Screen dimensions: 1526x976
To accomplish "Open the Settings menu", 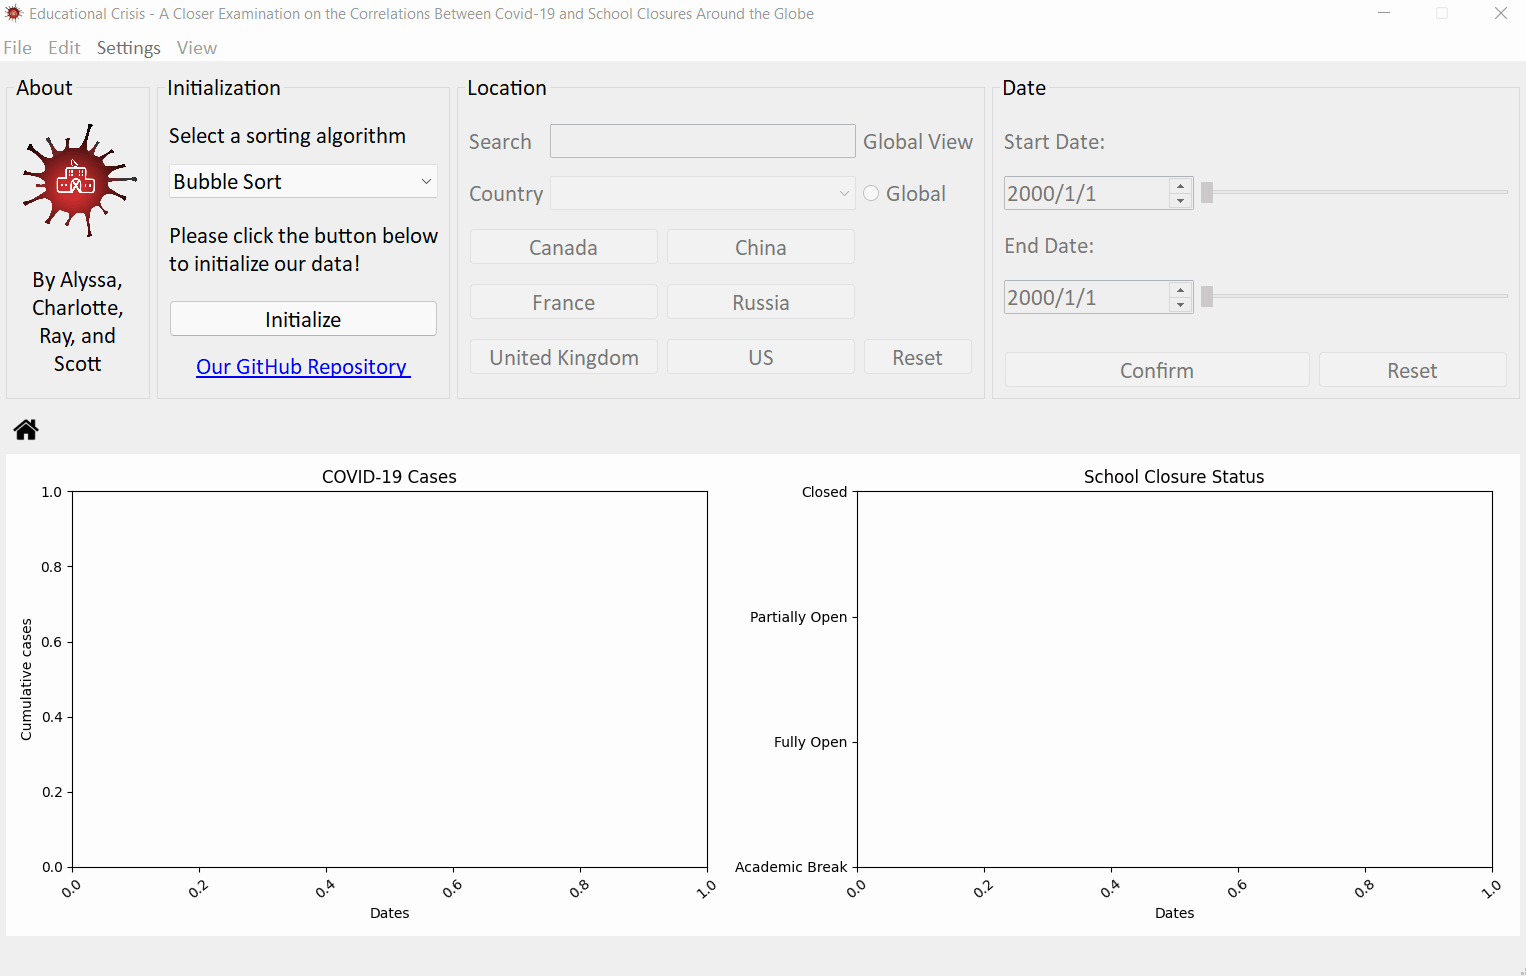I will (x=128, y=48).
